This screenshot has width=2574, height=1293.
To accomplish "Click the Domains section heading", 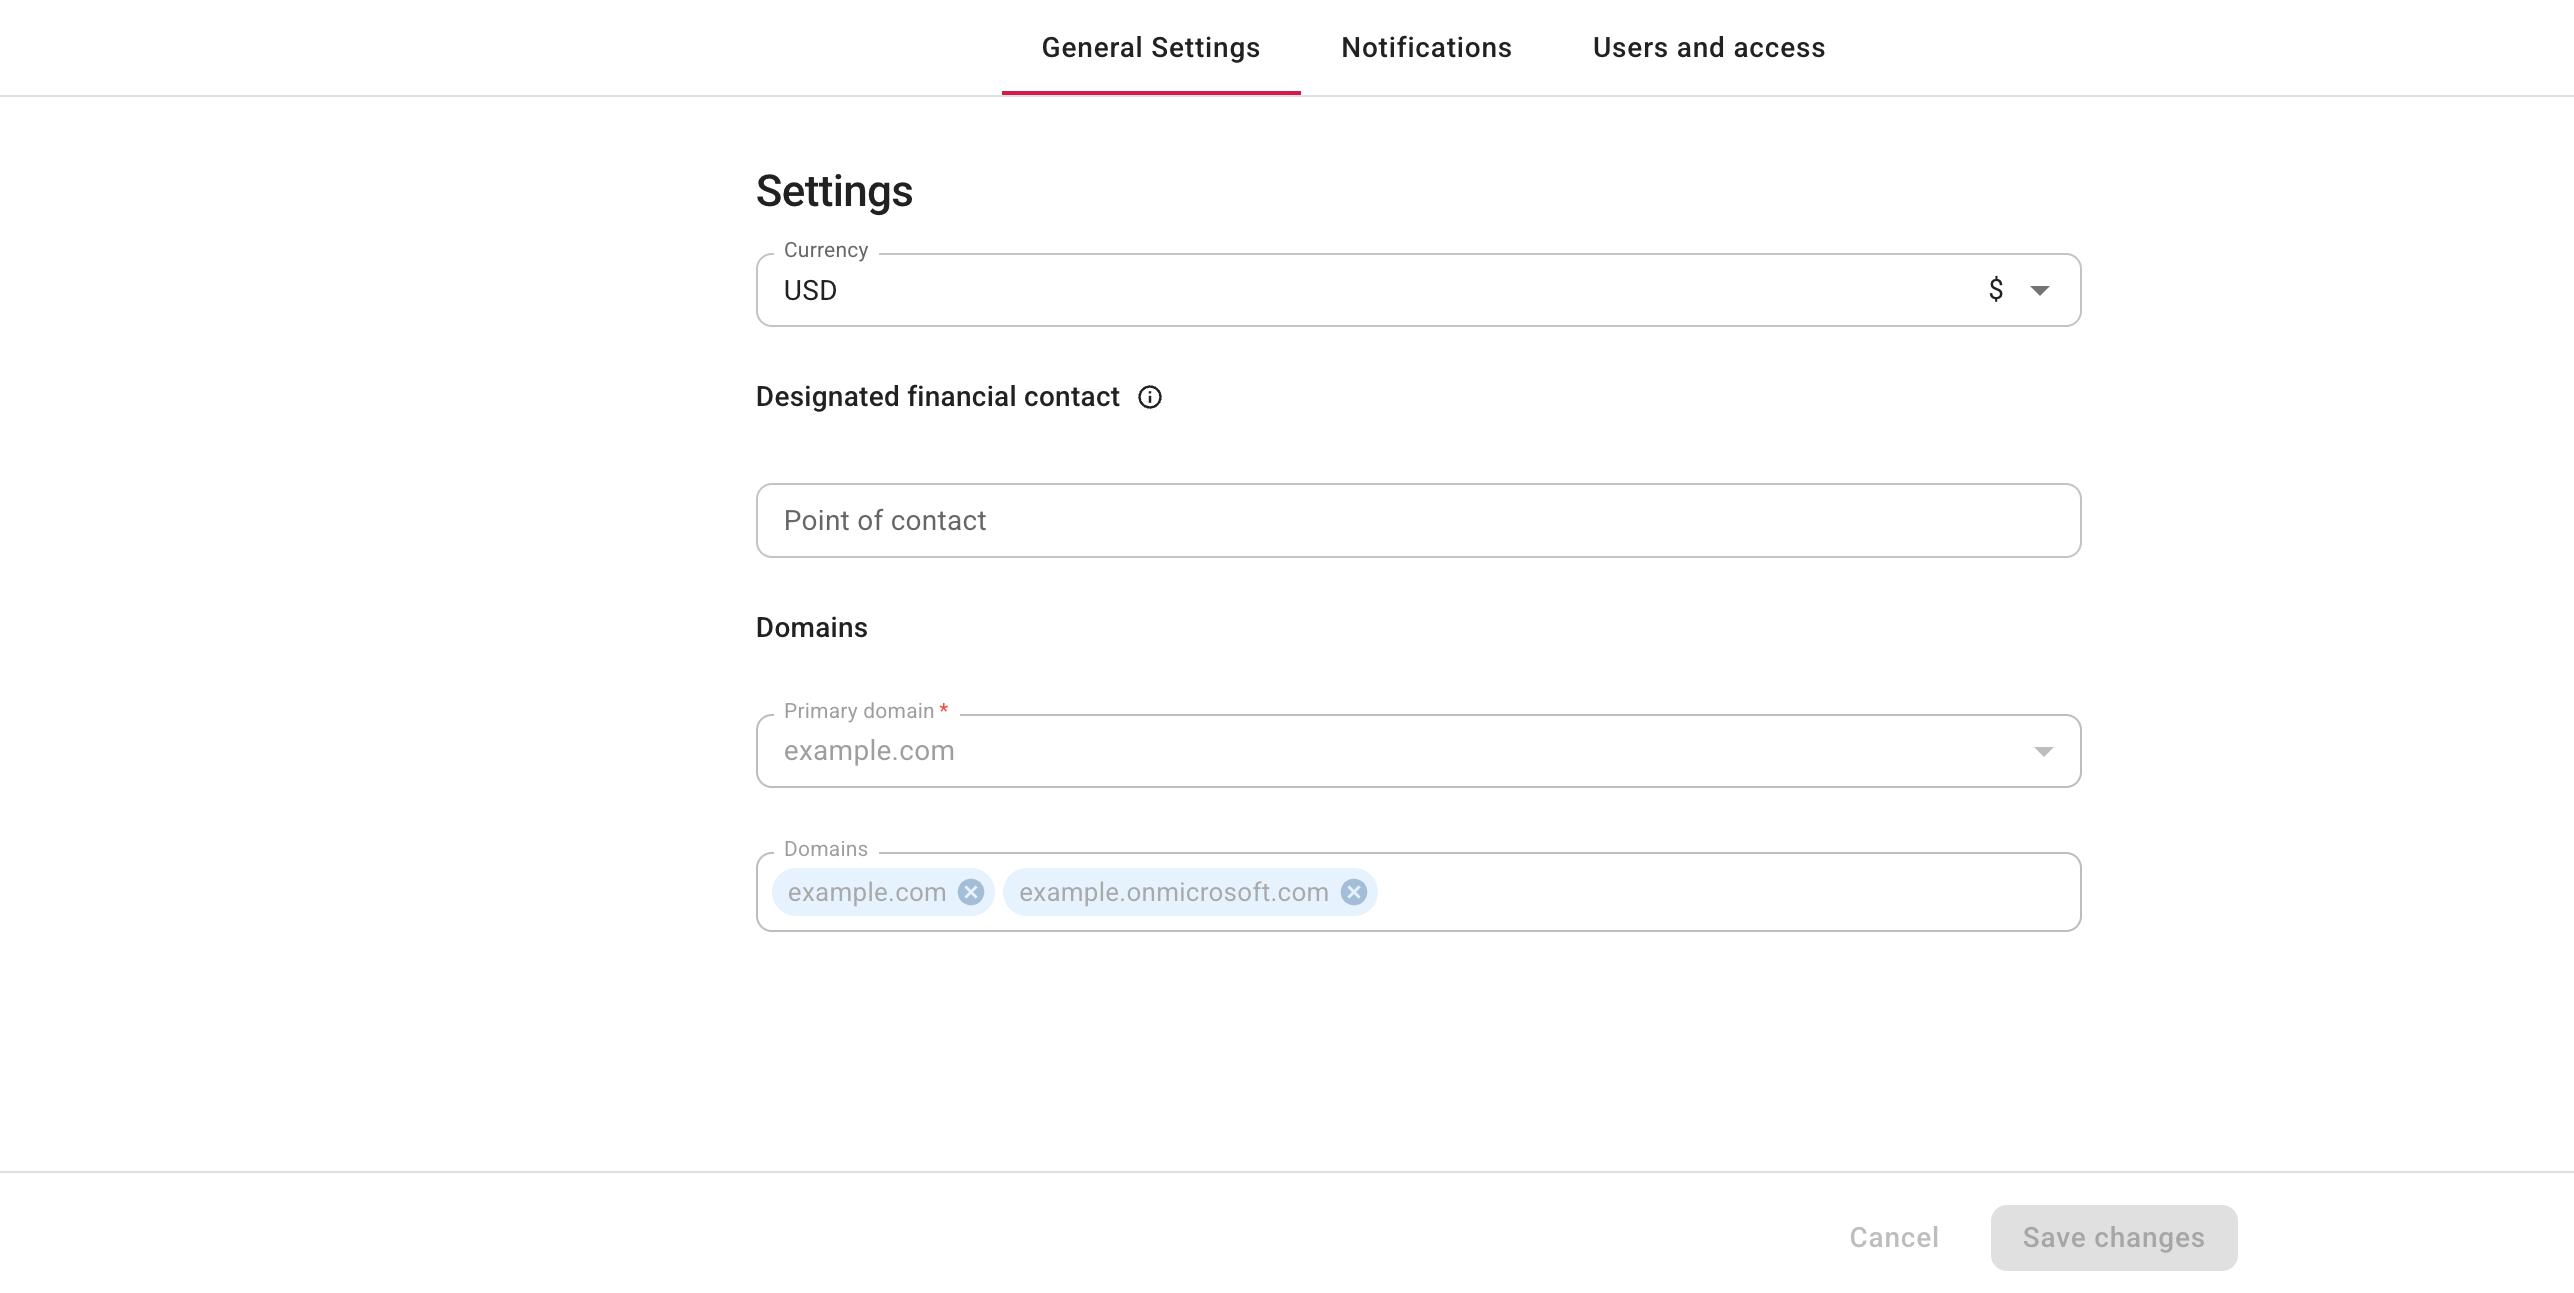I will 811,627.
